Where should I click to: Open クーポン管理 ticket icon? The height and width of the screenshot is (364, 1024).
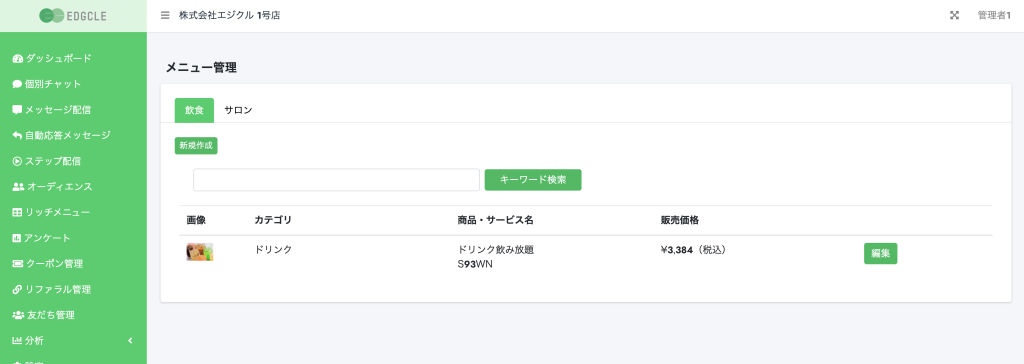click(18, 264)
